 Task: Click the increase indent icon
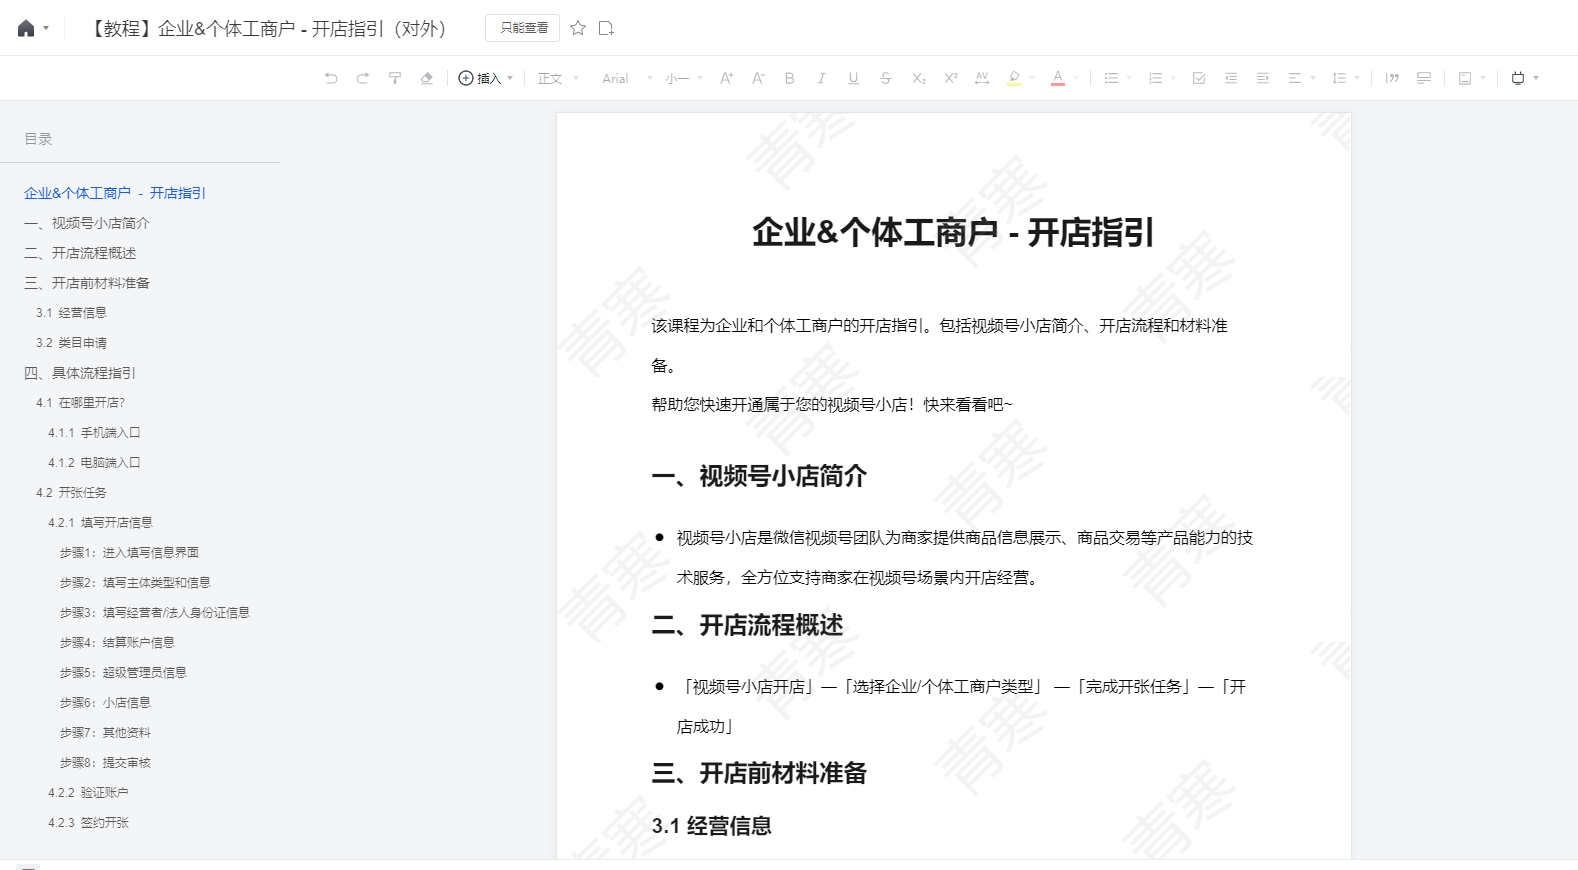click(1263, 78)
